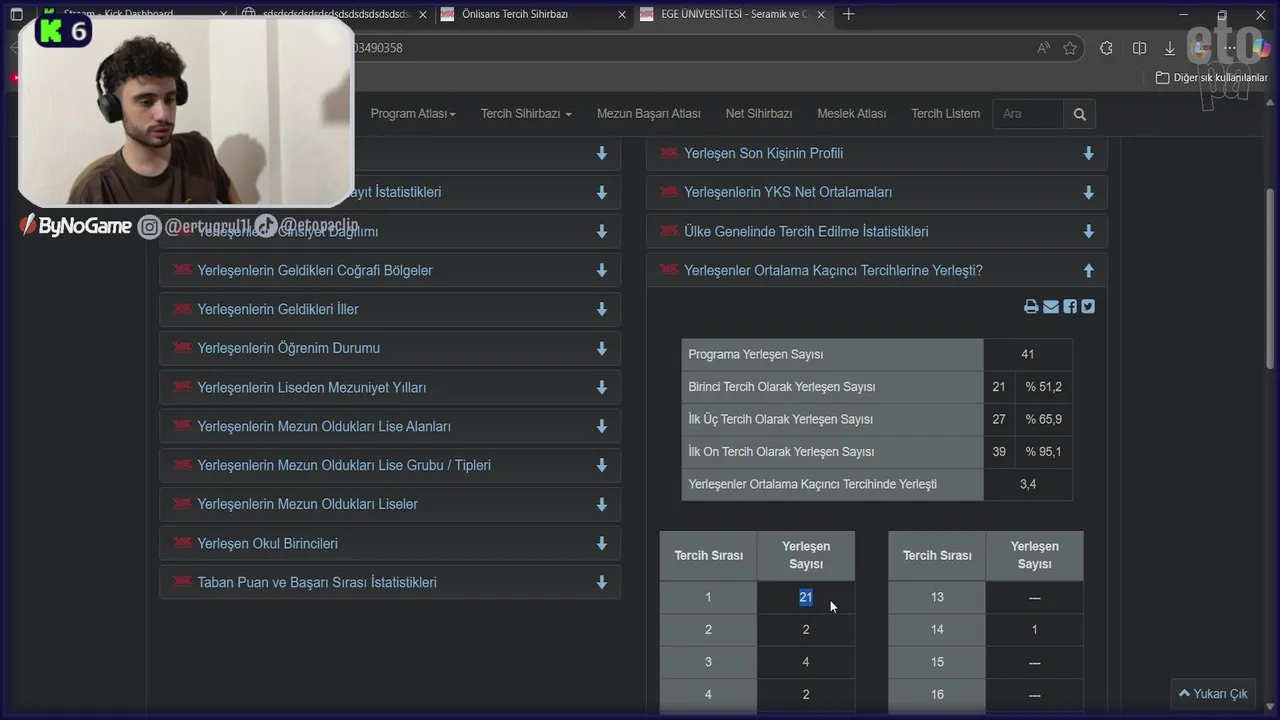
Task: Expand Yerleşenlerin Geldikleri İller arrow
Action: tap(602, 310)
